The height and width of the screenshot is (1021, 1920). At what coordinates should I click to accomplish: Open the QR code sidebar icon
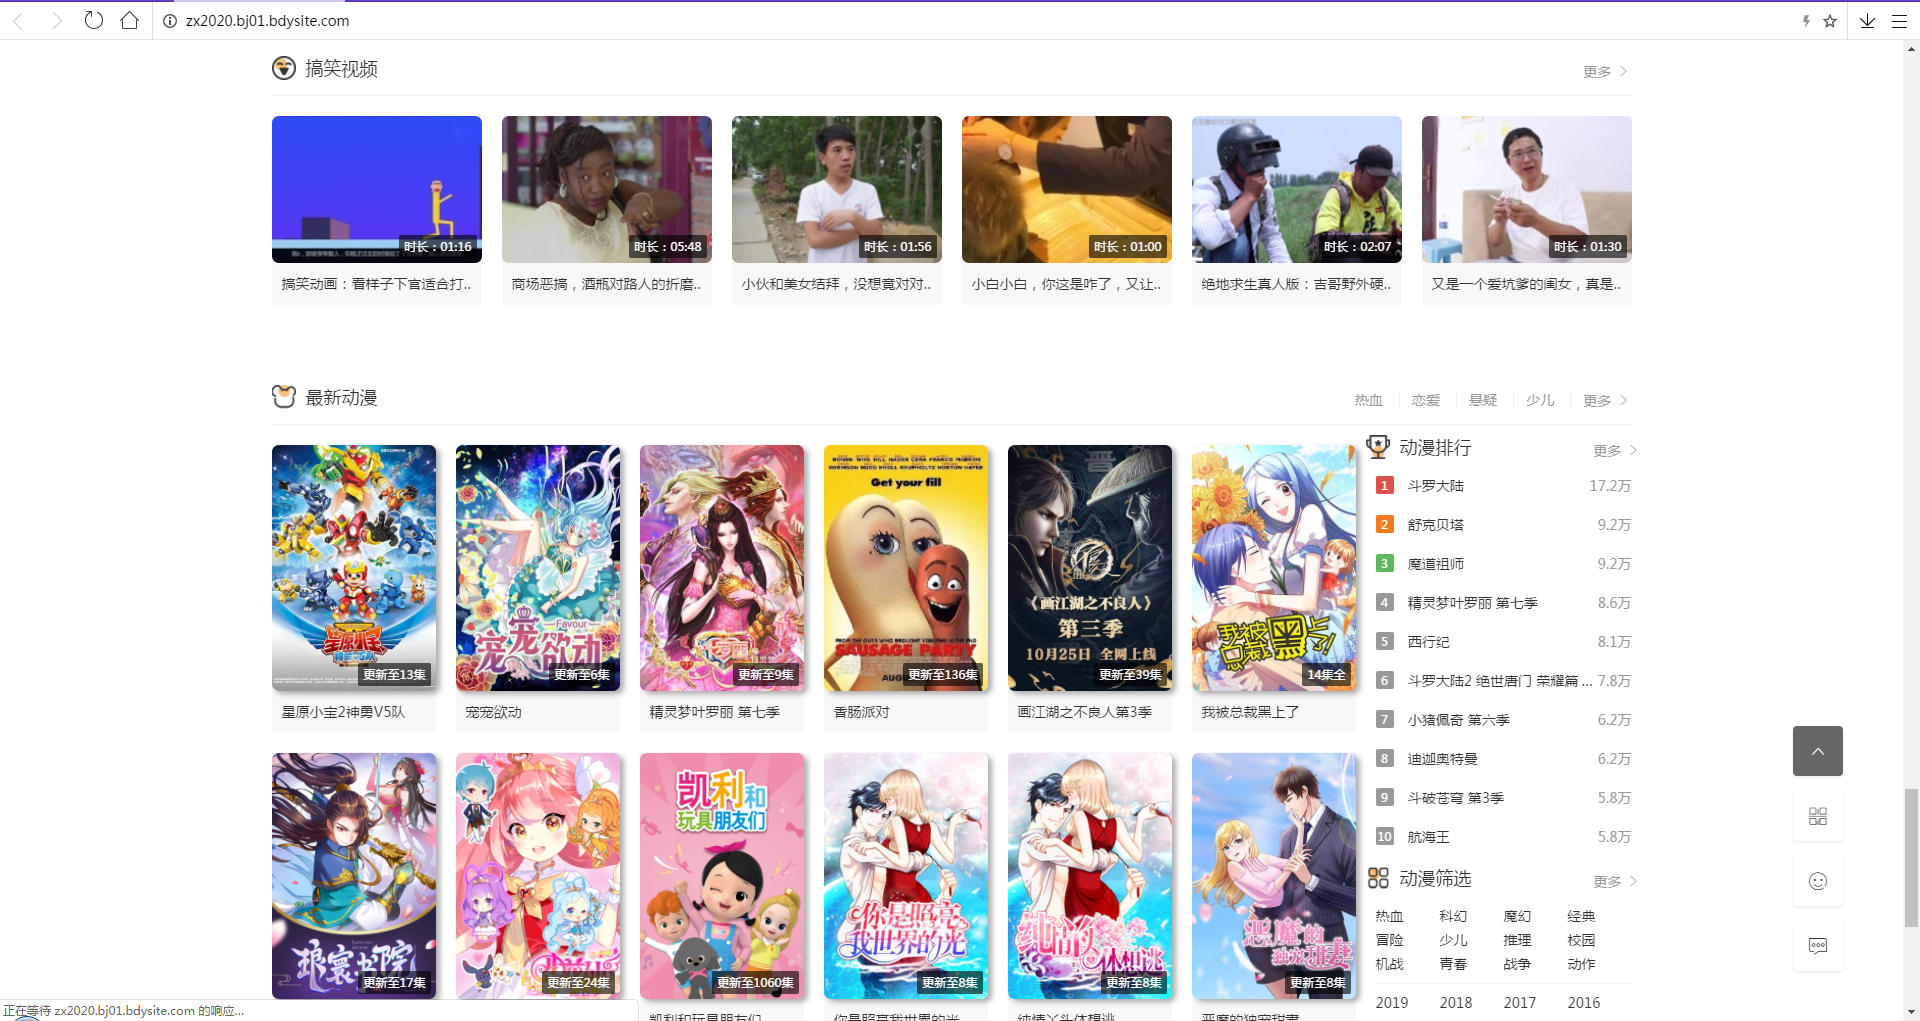coord(1817,816)
